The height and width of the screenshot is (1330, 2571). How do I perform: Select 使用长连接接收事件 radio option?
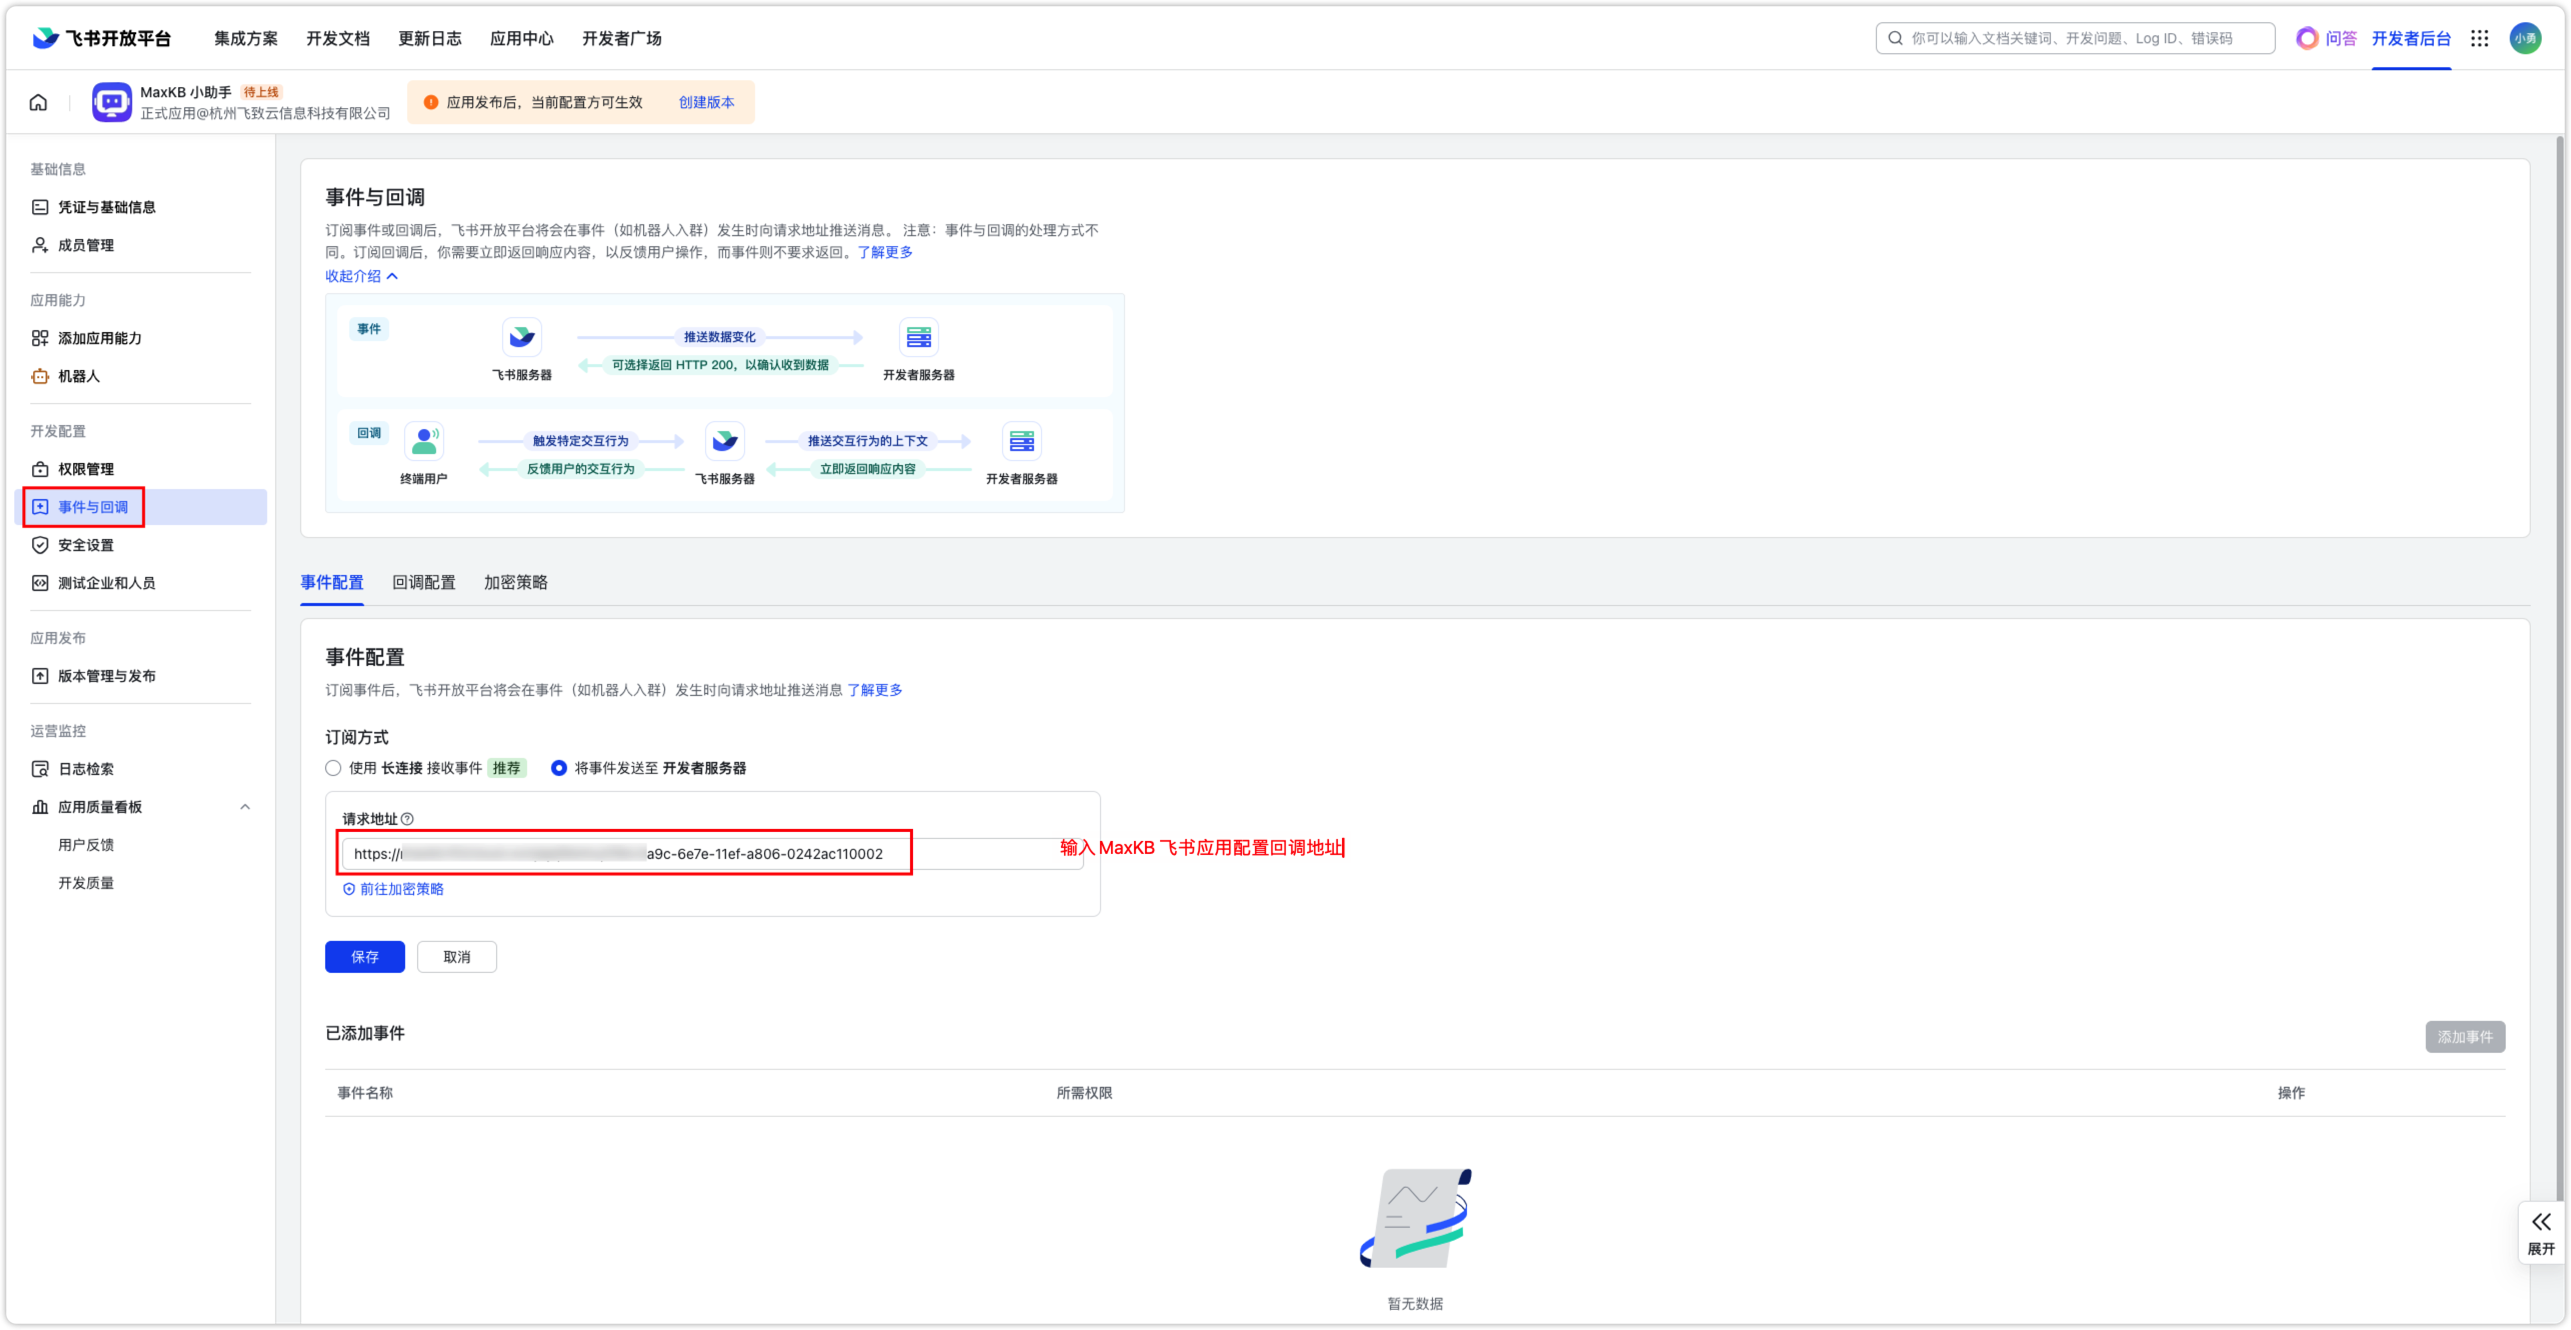[x=333, y=768]
